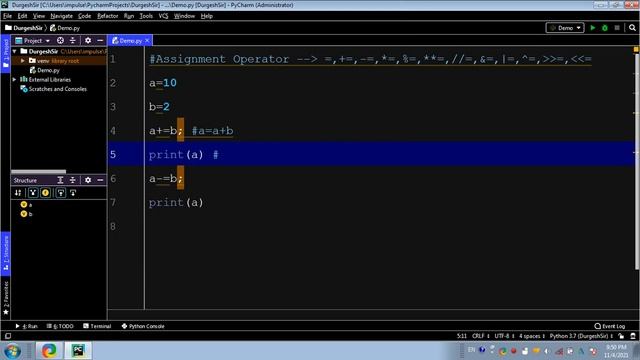Viewport: 640px width, 360px height.
Task: Open the File menu
Action: (x=7, y=16)
